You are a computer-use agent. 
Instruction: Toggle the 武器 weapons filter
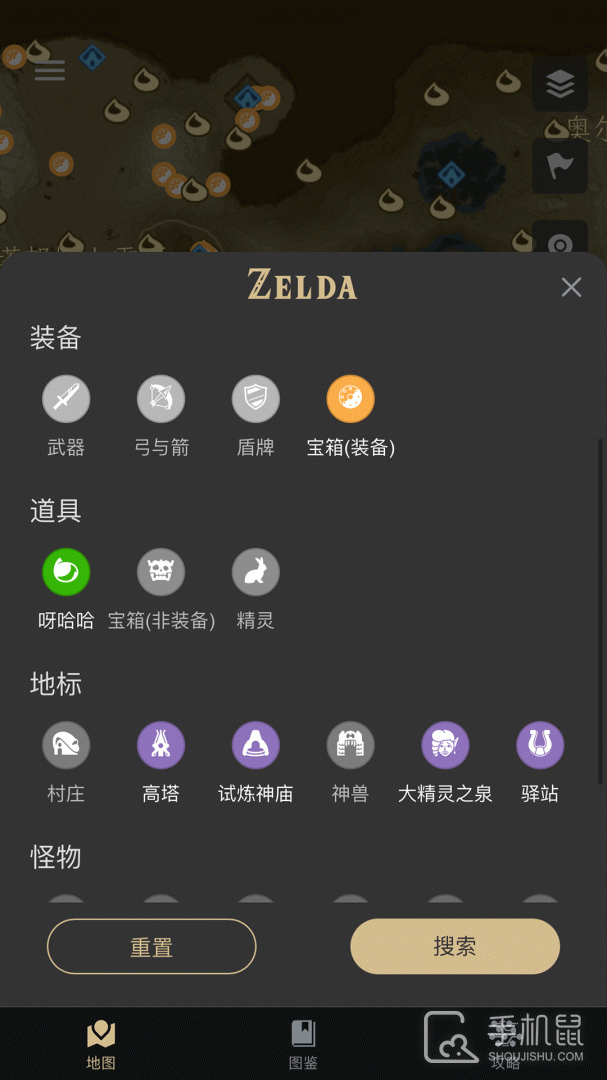point(66,400)
